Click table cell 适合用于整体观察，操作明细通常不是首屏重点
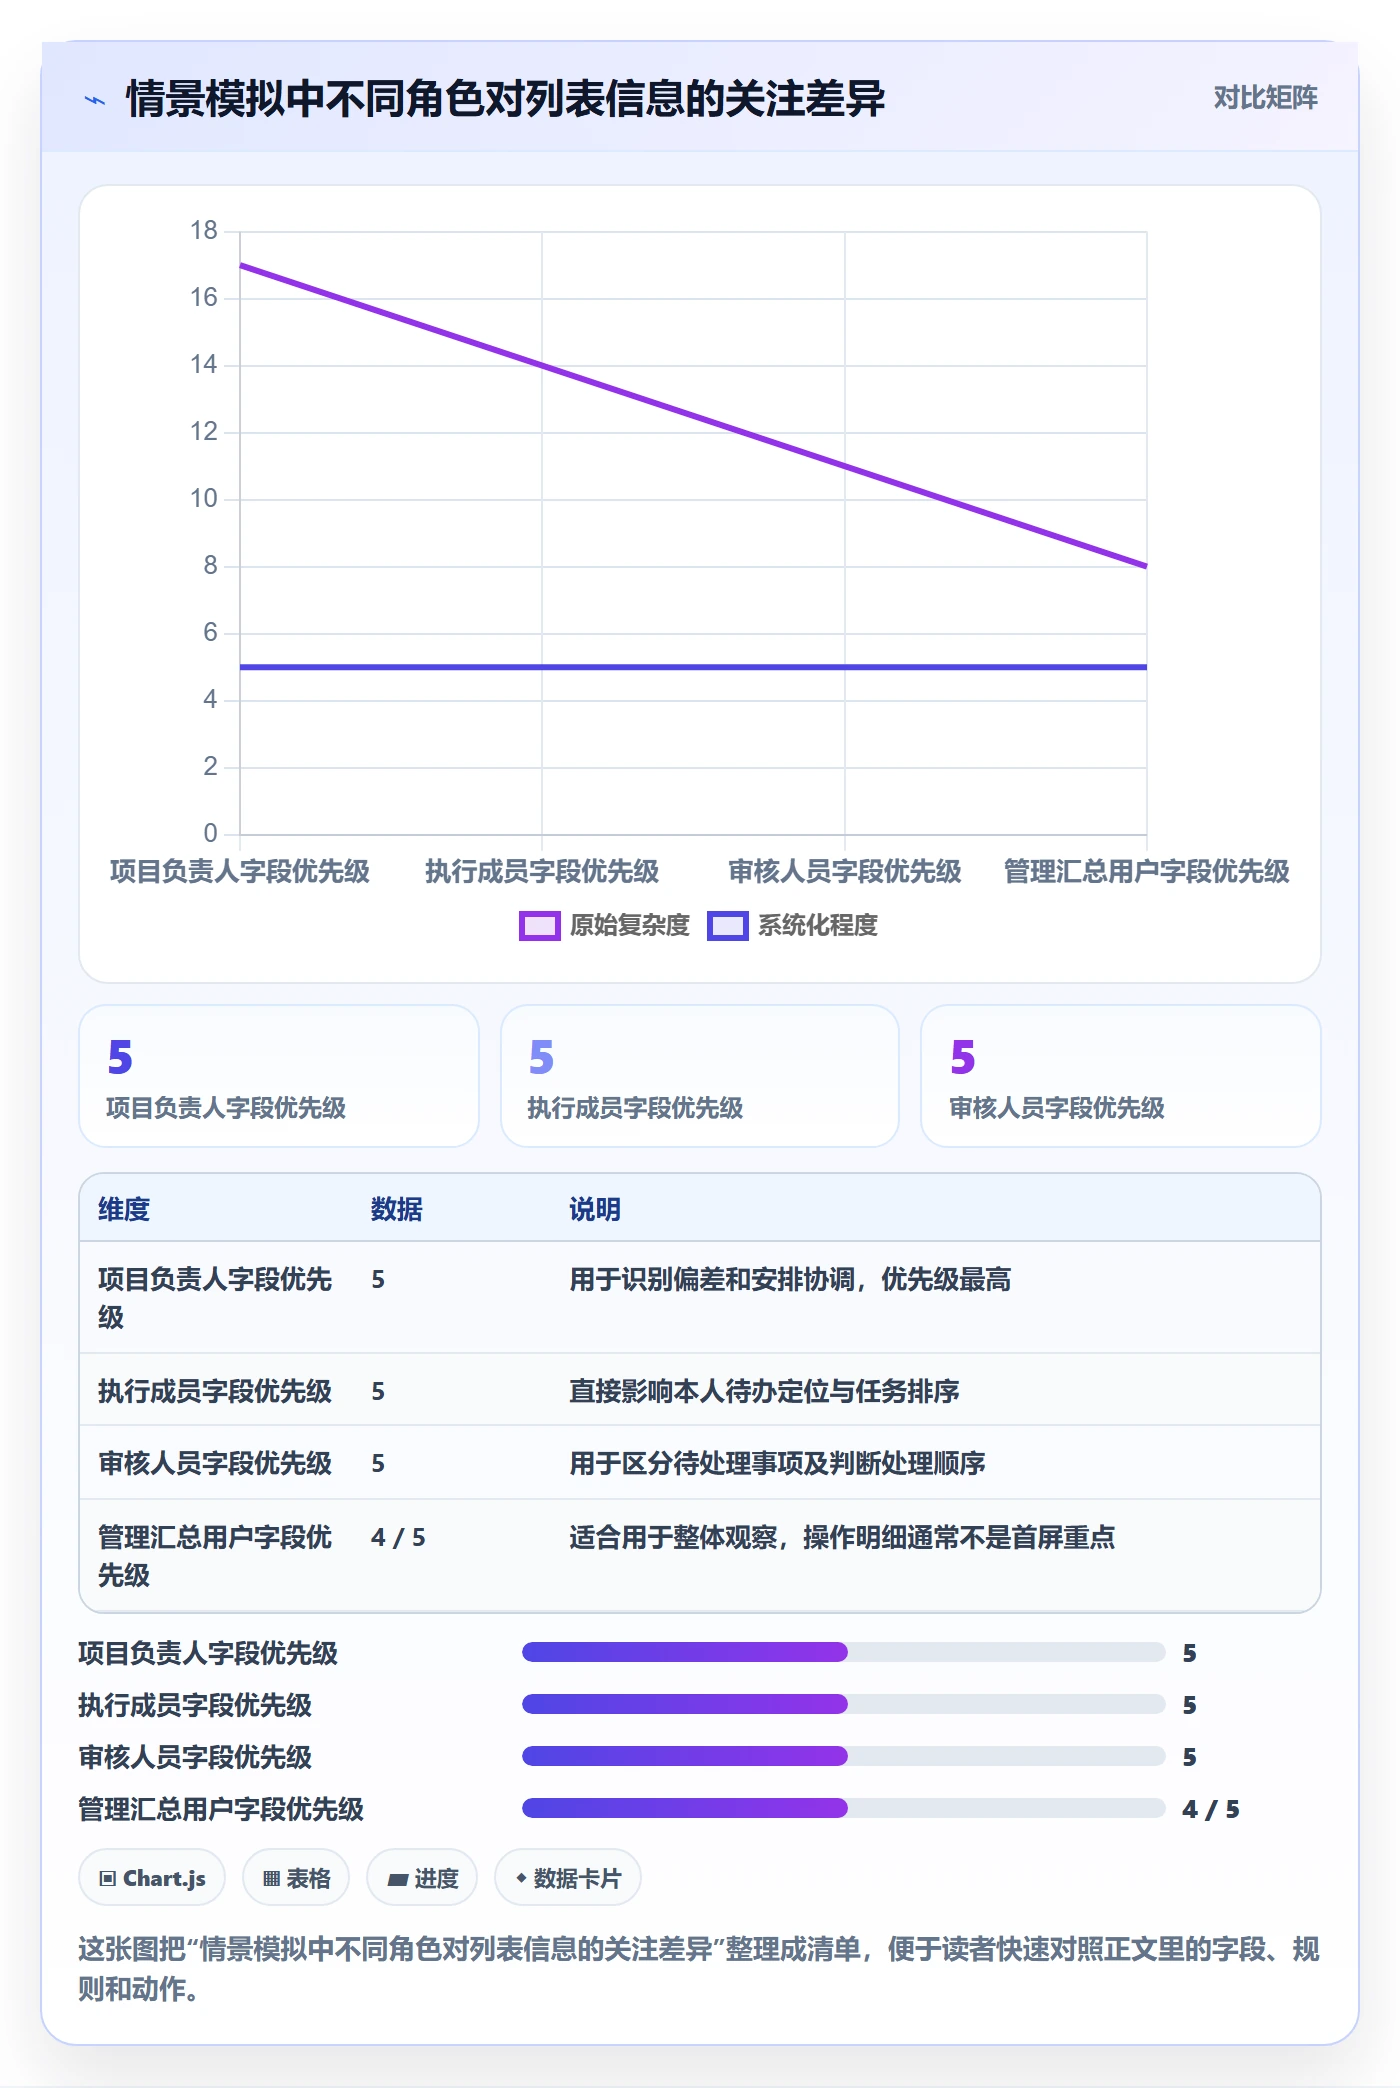The width and height of the screenshot is (1400, 2088). (842, 1537)
